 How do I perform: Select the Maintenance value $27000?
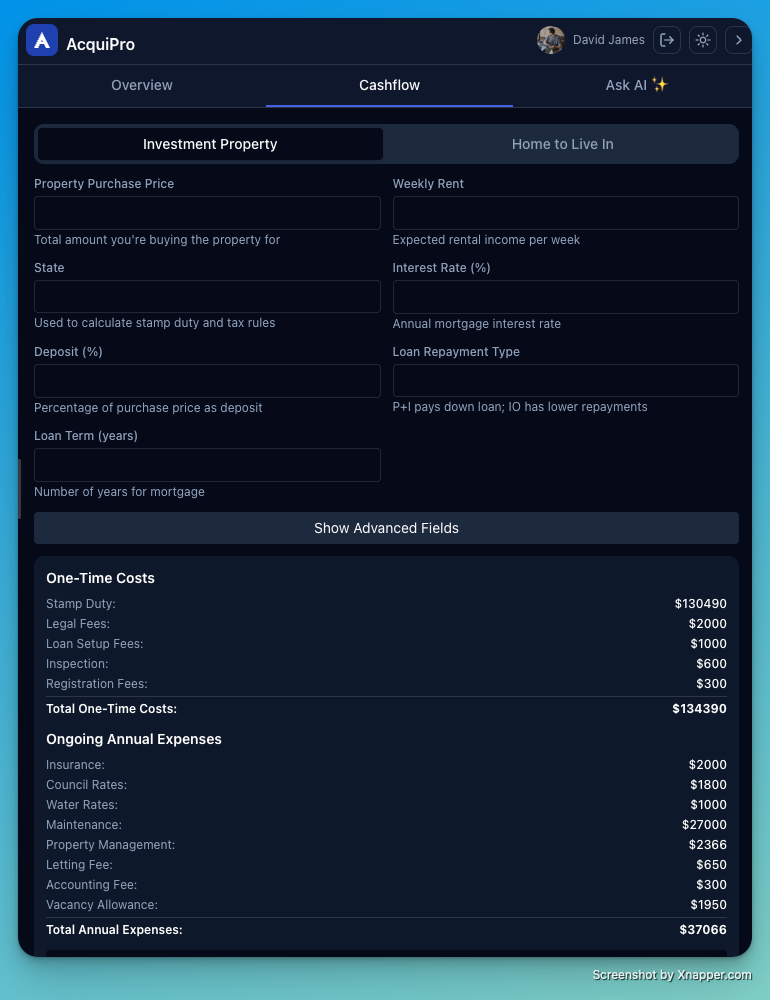click(704, 825)
